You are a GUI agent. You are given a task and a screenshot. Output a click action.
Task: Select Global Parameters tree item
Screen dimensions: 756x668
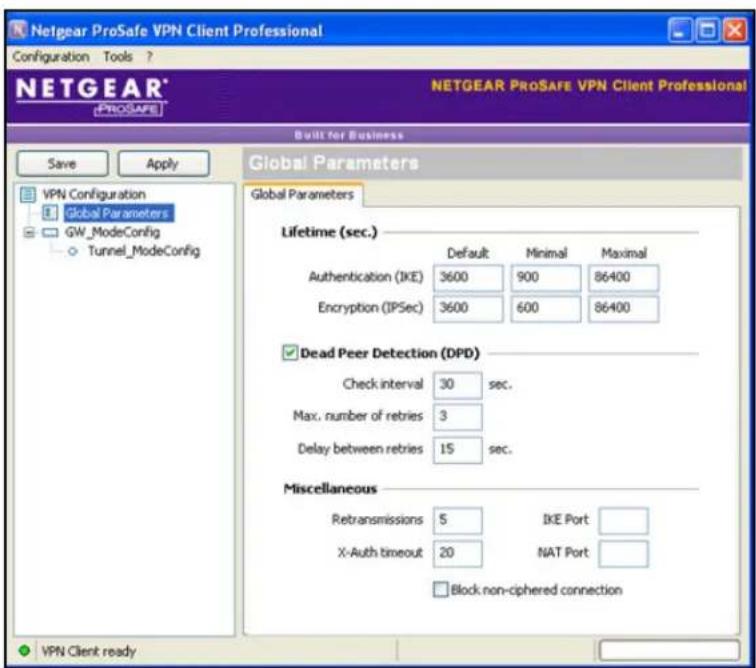(119, 213)
